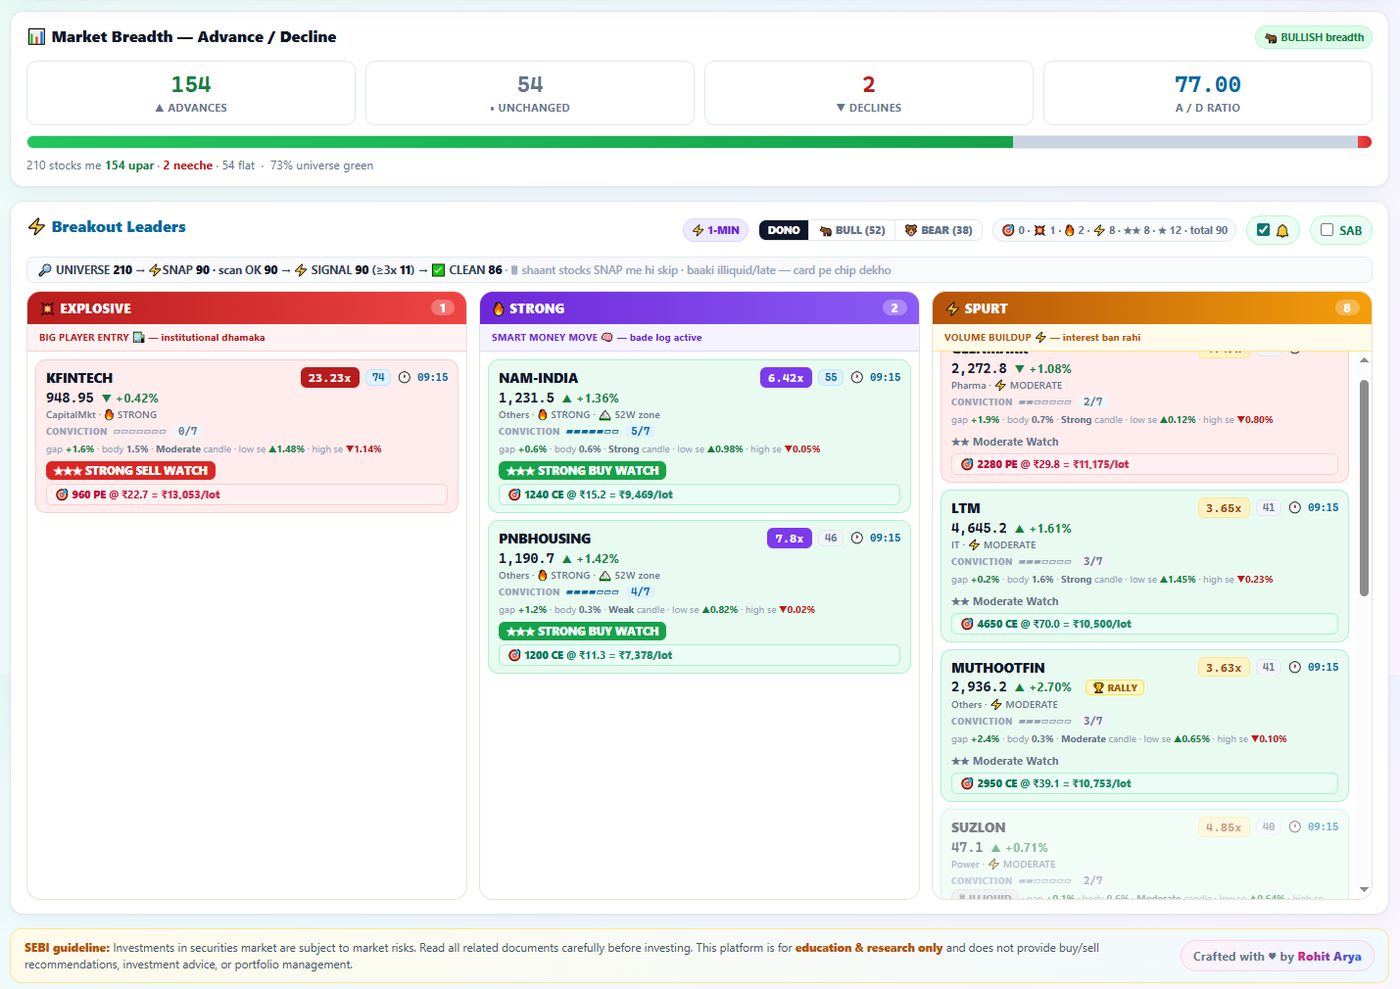This screenshot has height=989, width=1400.
Task: Click the 2 DECLINES stat card
Action: (869, 93)
